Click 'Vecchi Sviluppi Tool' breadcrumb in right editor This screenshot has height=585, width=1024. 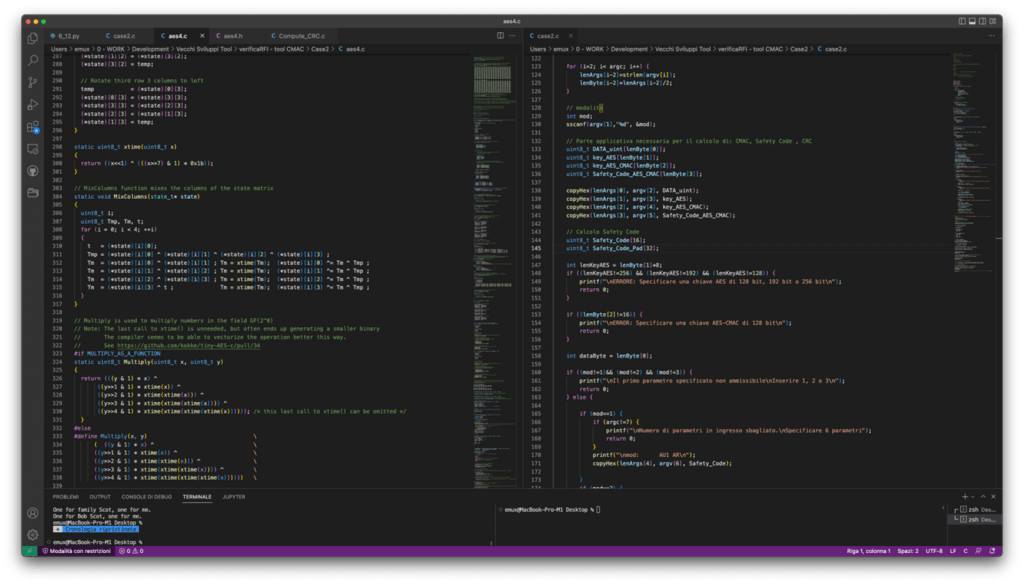682,49
